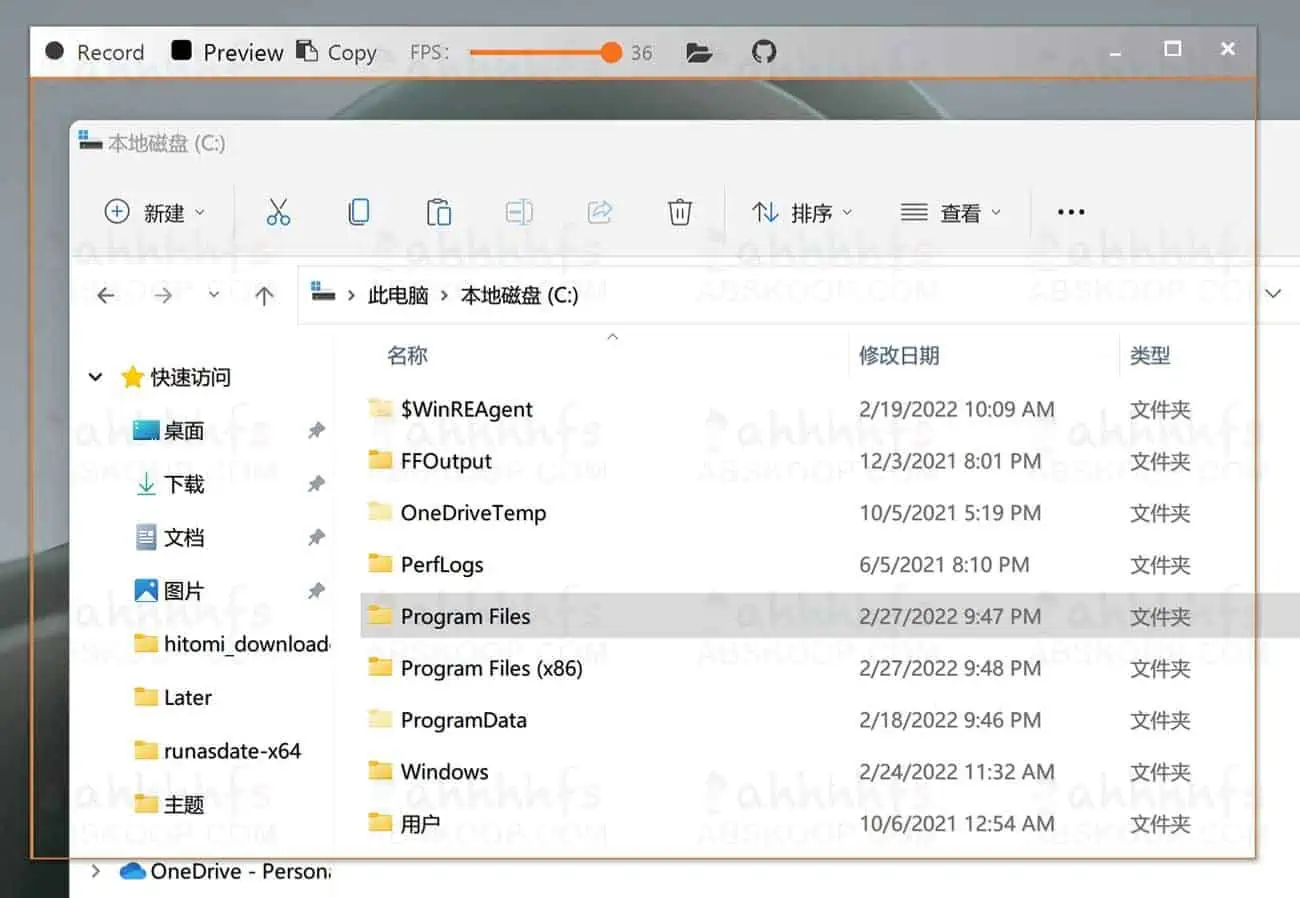
Task: Collapse the 快速访问 section
Action: [x=95, y=377]
